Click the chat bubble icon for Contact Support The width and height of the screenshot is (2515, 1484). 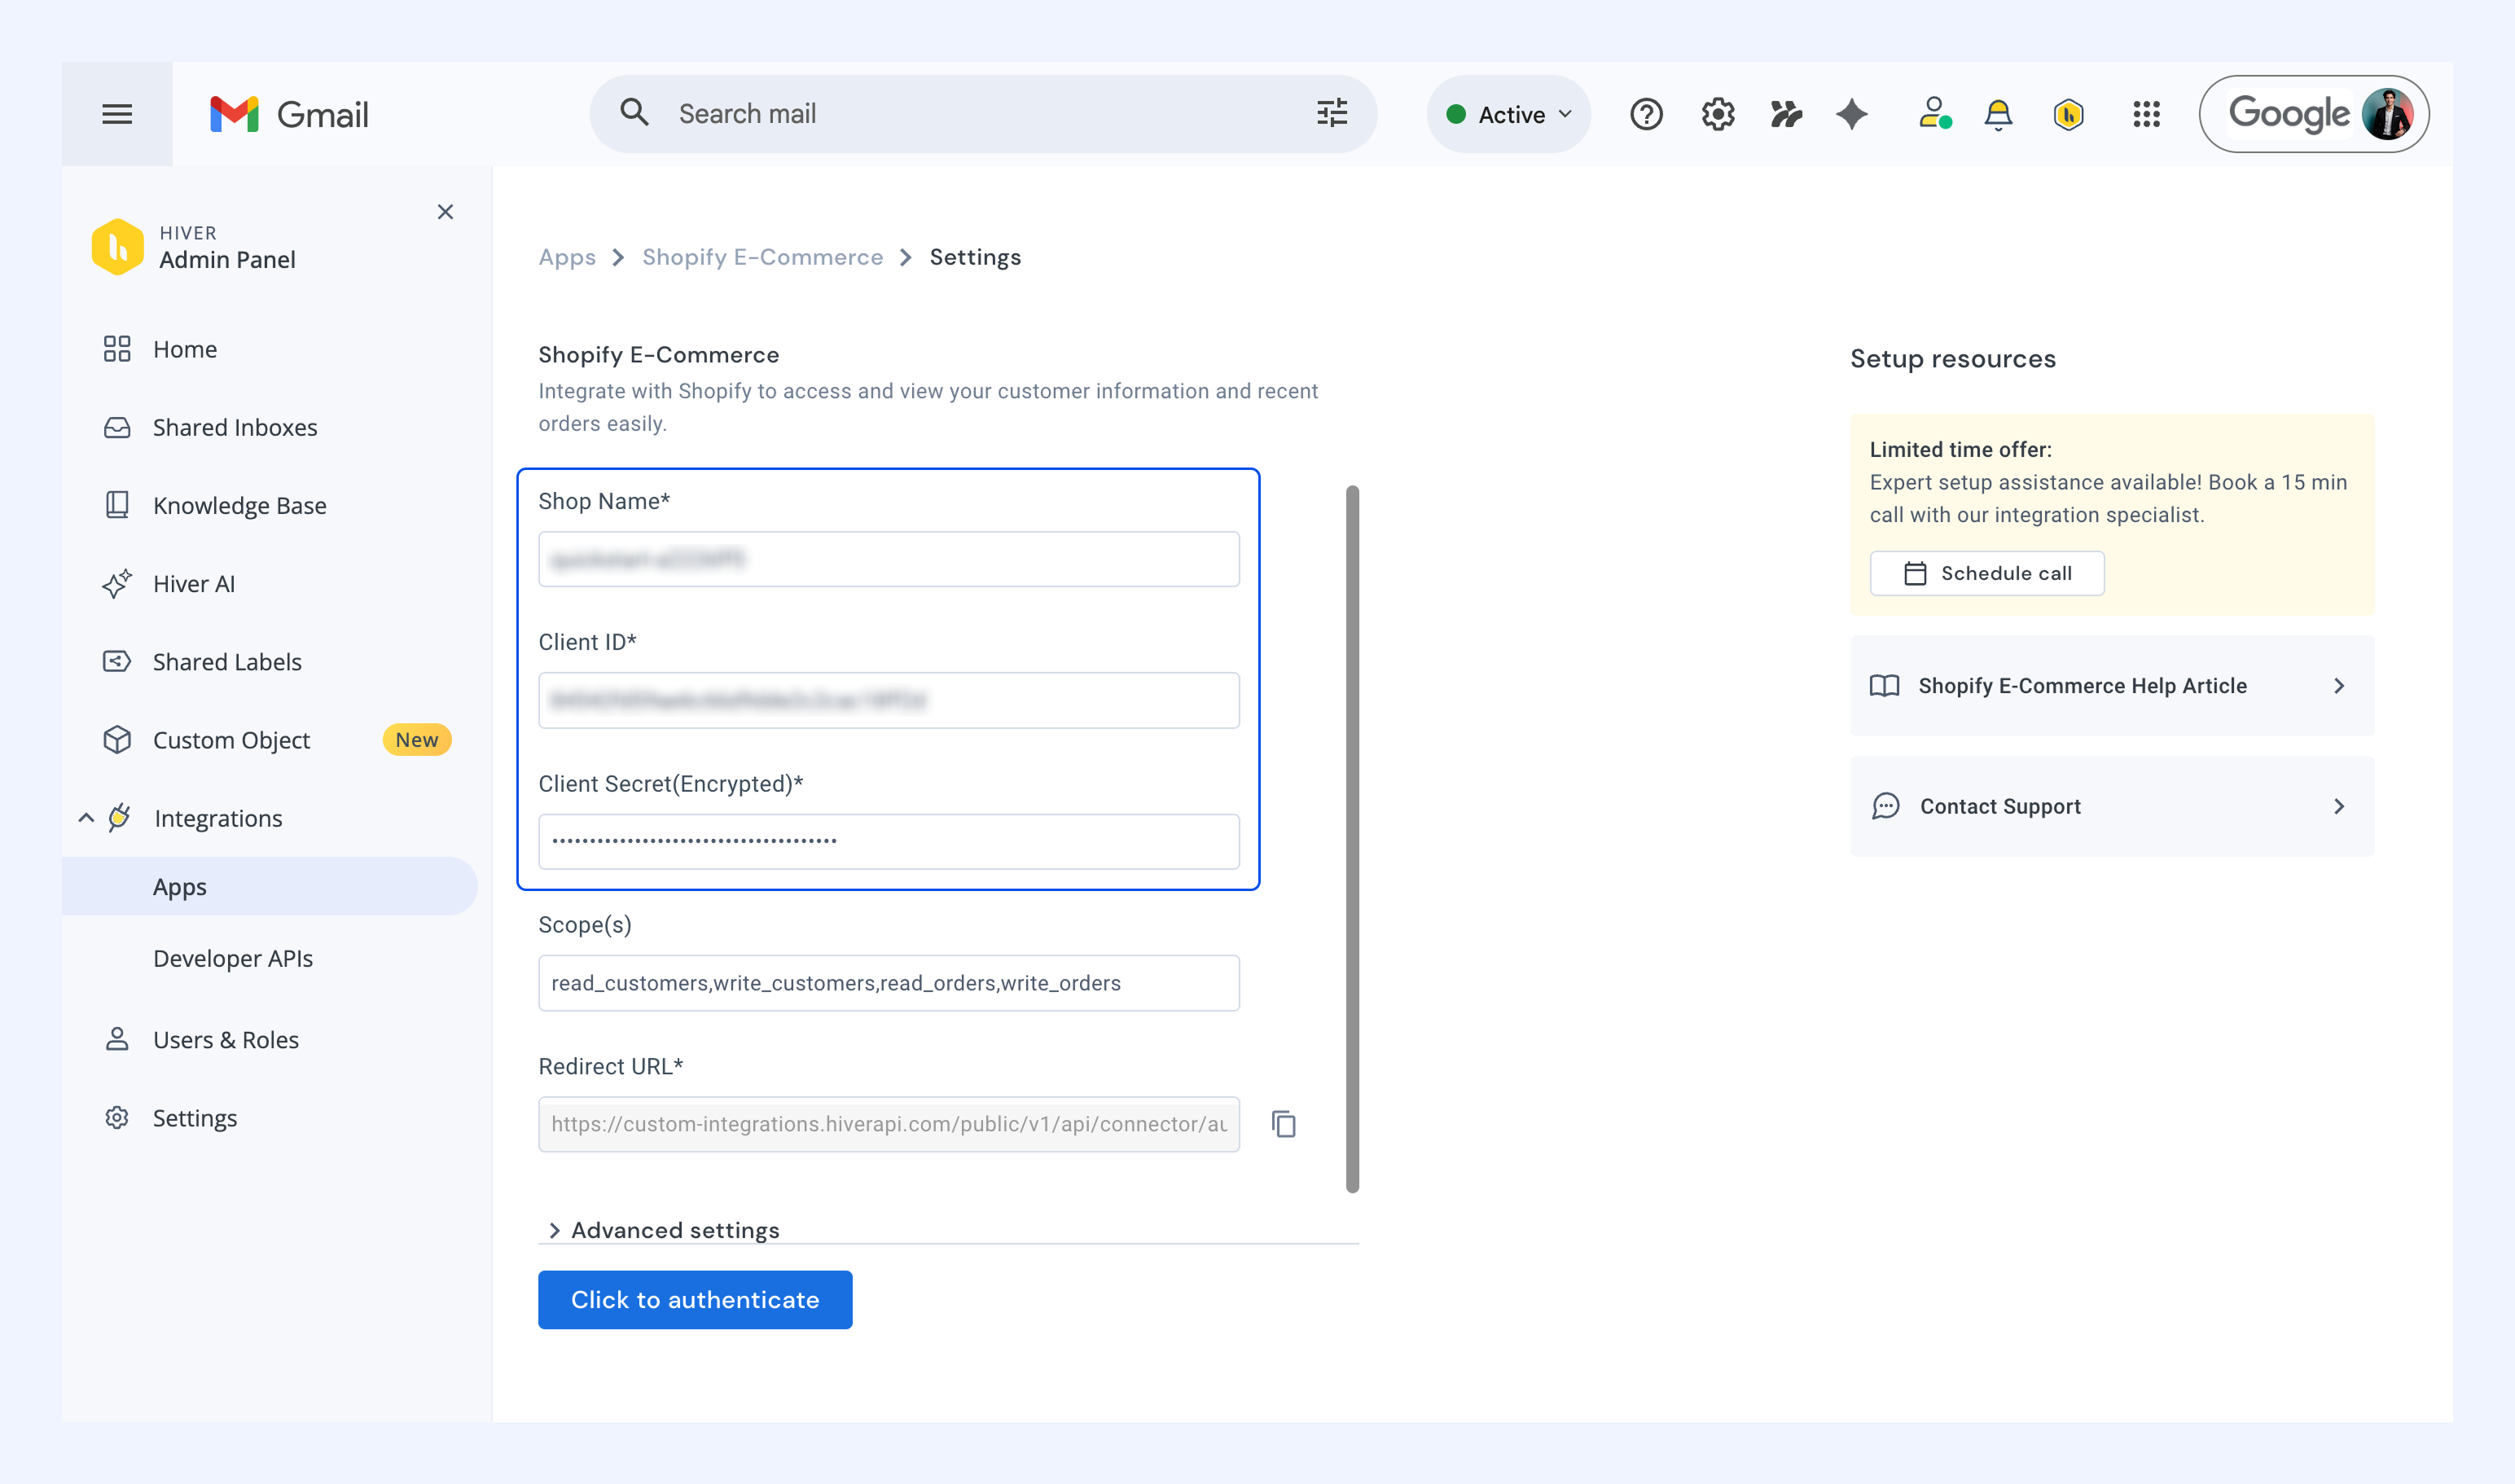coord(1886,806)
